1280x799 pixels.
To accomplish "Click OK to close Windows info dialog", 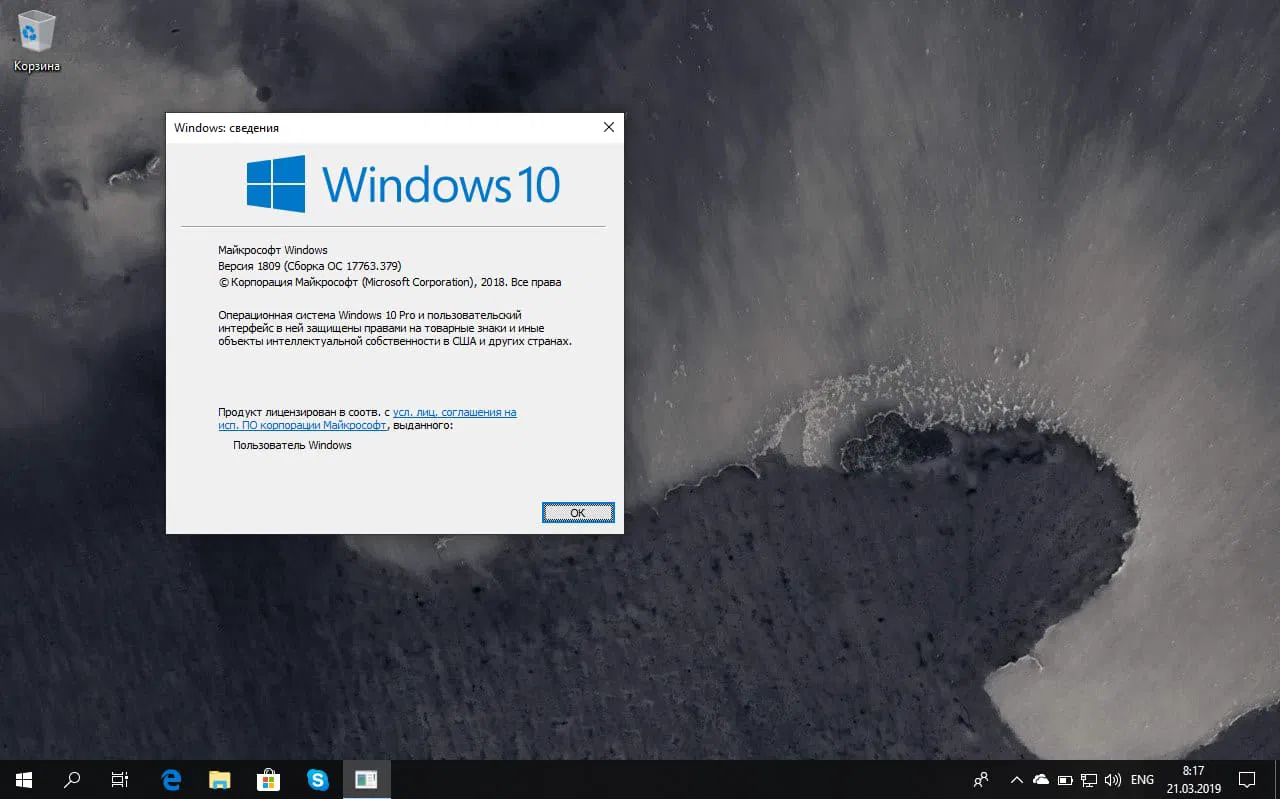I will (x=578, y=512).
